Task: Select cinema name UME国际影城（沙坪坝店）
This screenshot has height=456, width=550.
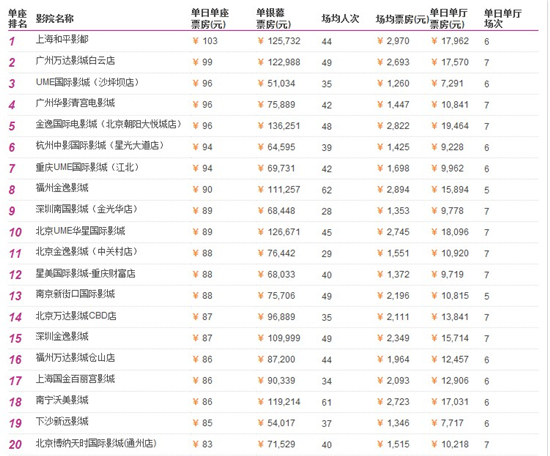Action: (88, 82)
